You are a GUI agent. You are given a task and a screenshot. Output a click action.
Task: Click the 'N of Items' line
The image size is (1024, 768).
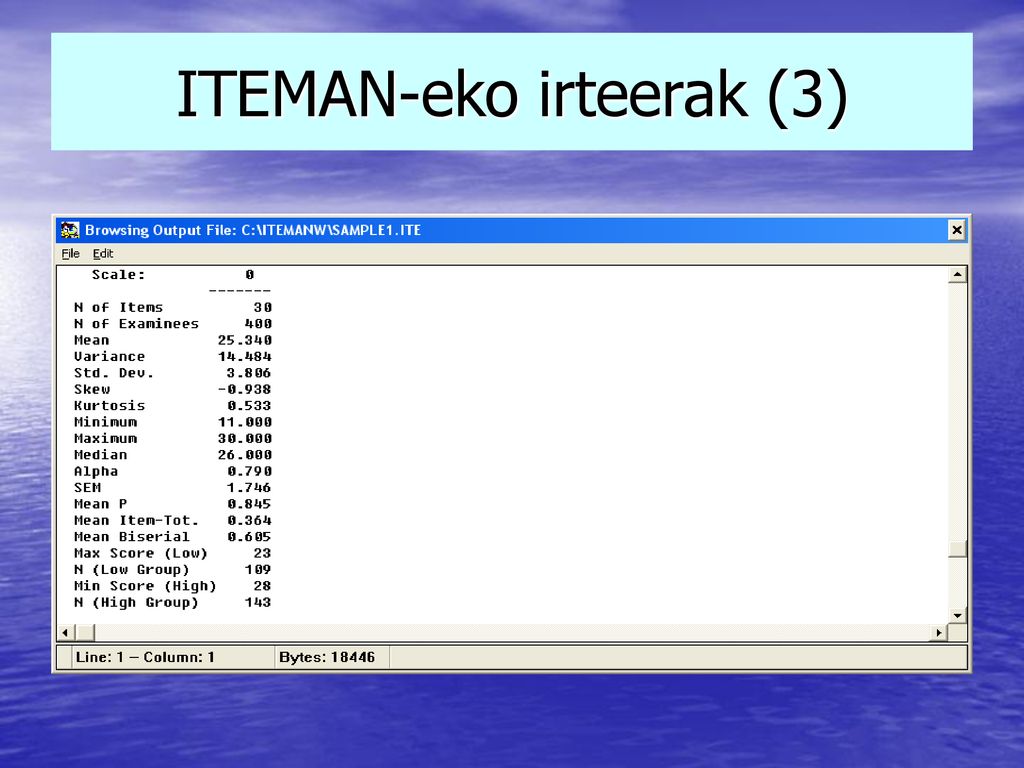(x=173, y=308)
